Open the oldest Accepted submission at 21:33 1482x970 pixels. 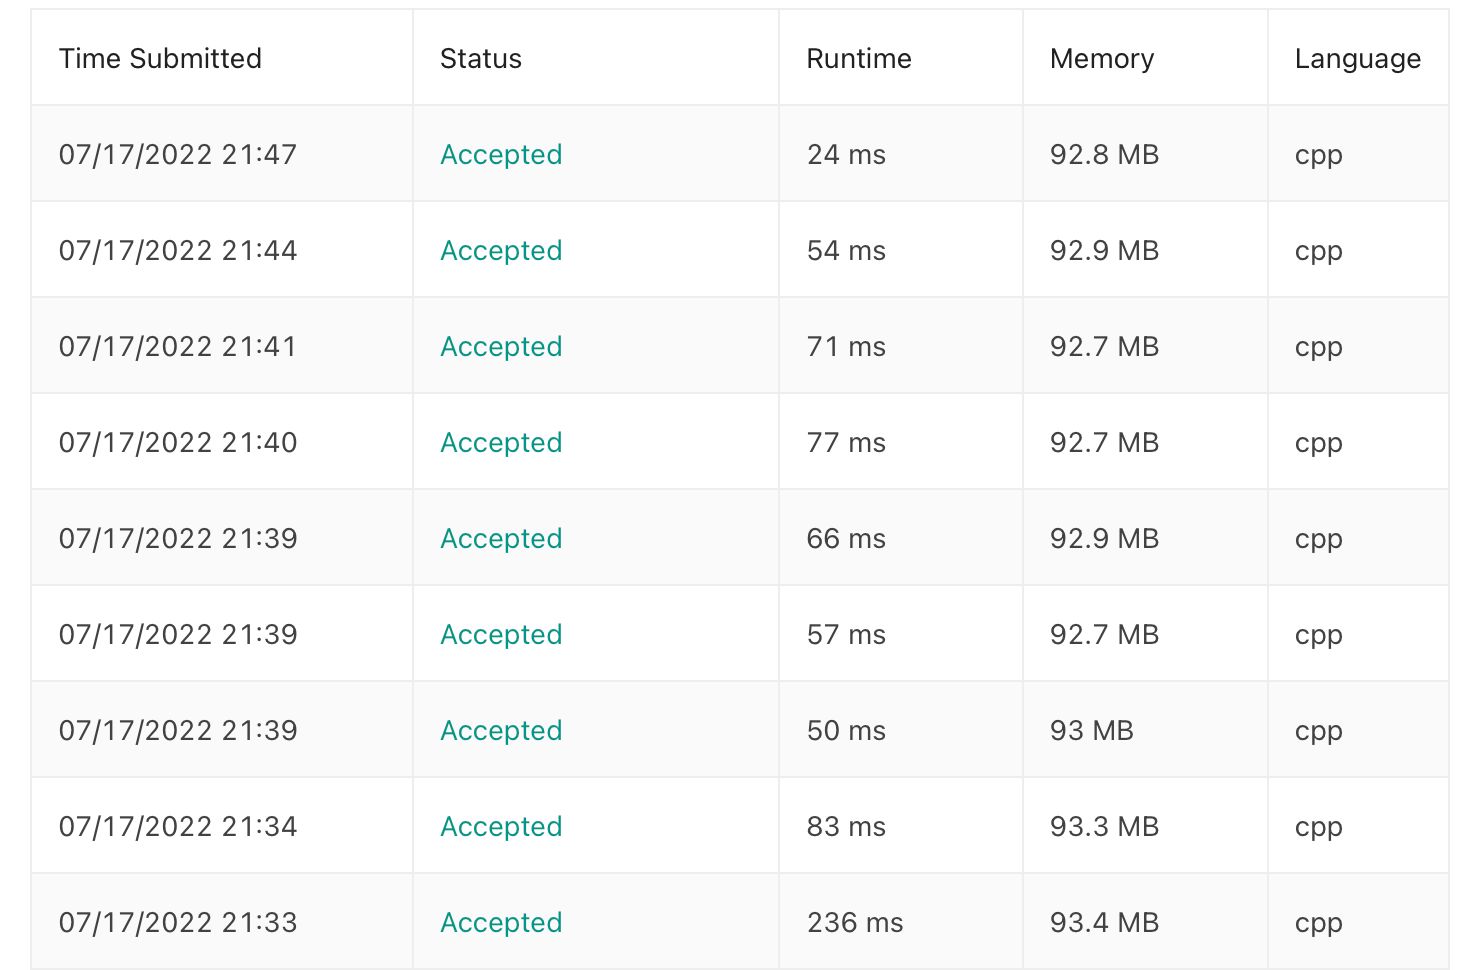[x=500, y=922]
